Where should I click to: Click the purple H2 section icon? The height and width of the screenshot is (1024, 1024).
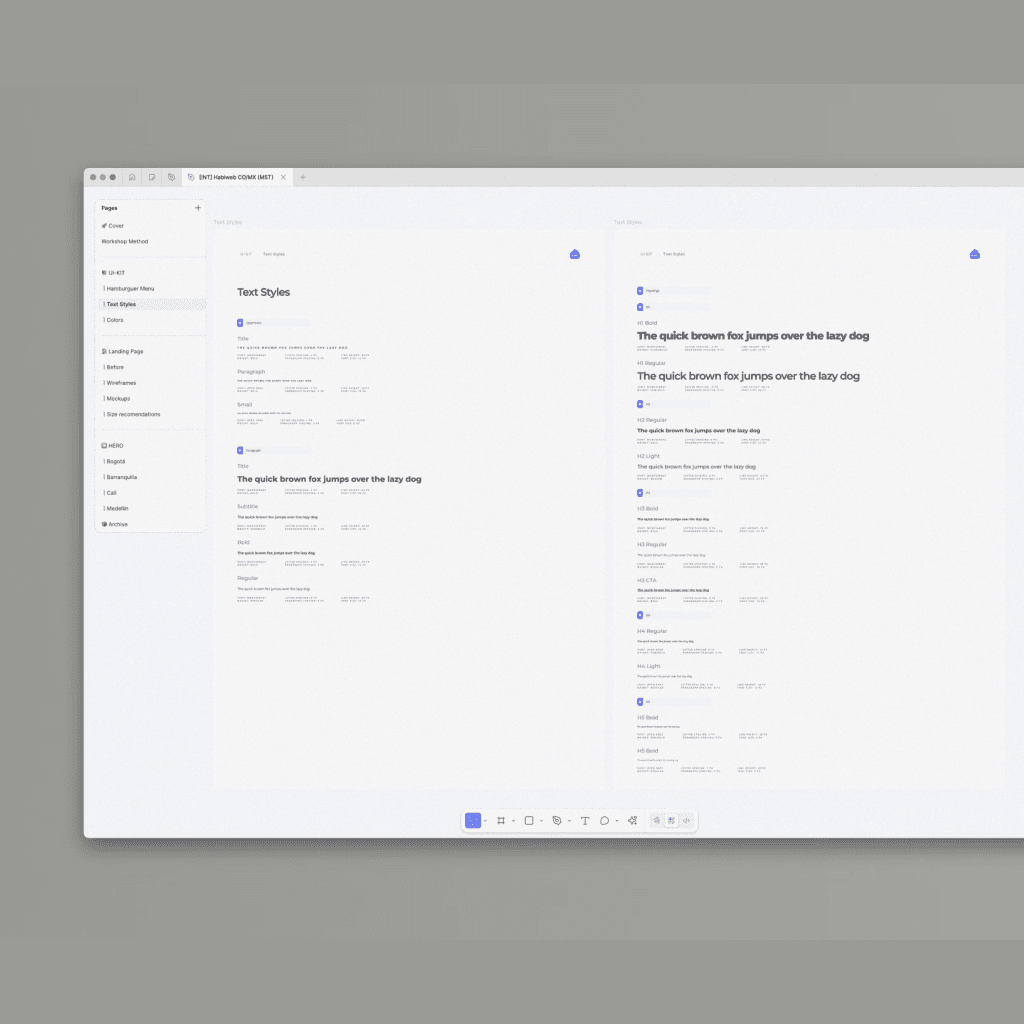point(640,404)
